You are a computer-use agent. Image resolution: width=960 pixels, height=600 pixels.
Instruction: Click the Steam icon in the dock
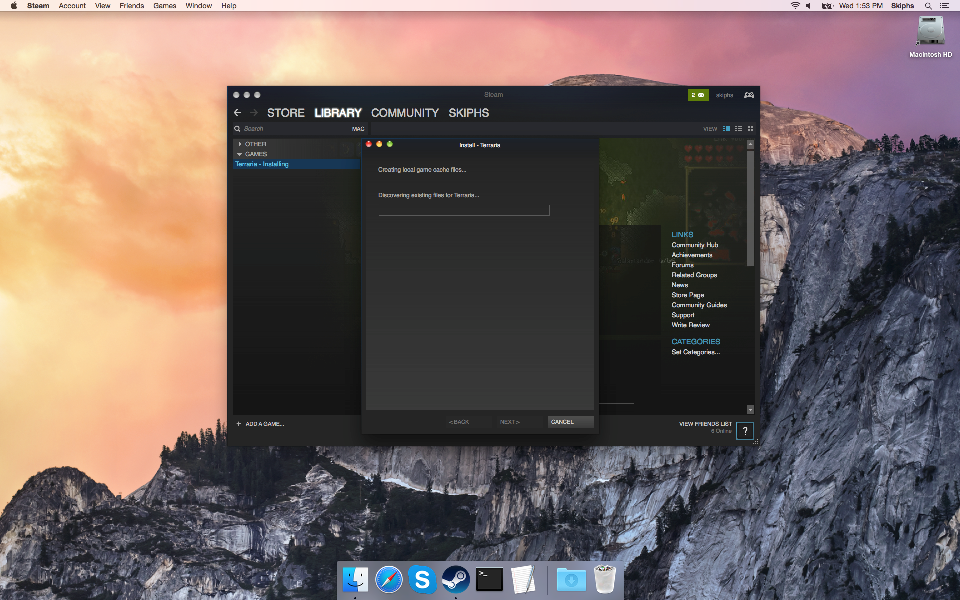coord(456,579)
